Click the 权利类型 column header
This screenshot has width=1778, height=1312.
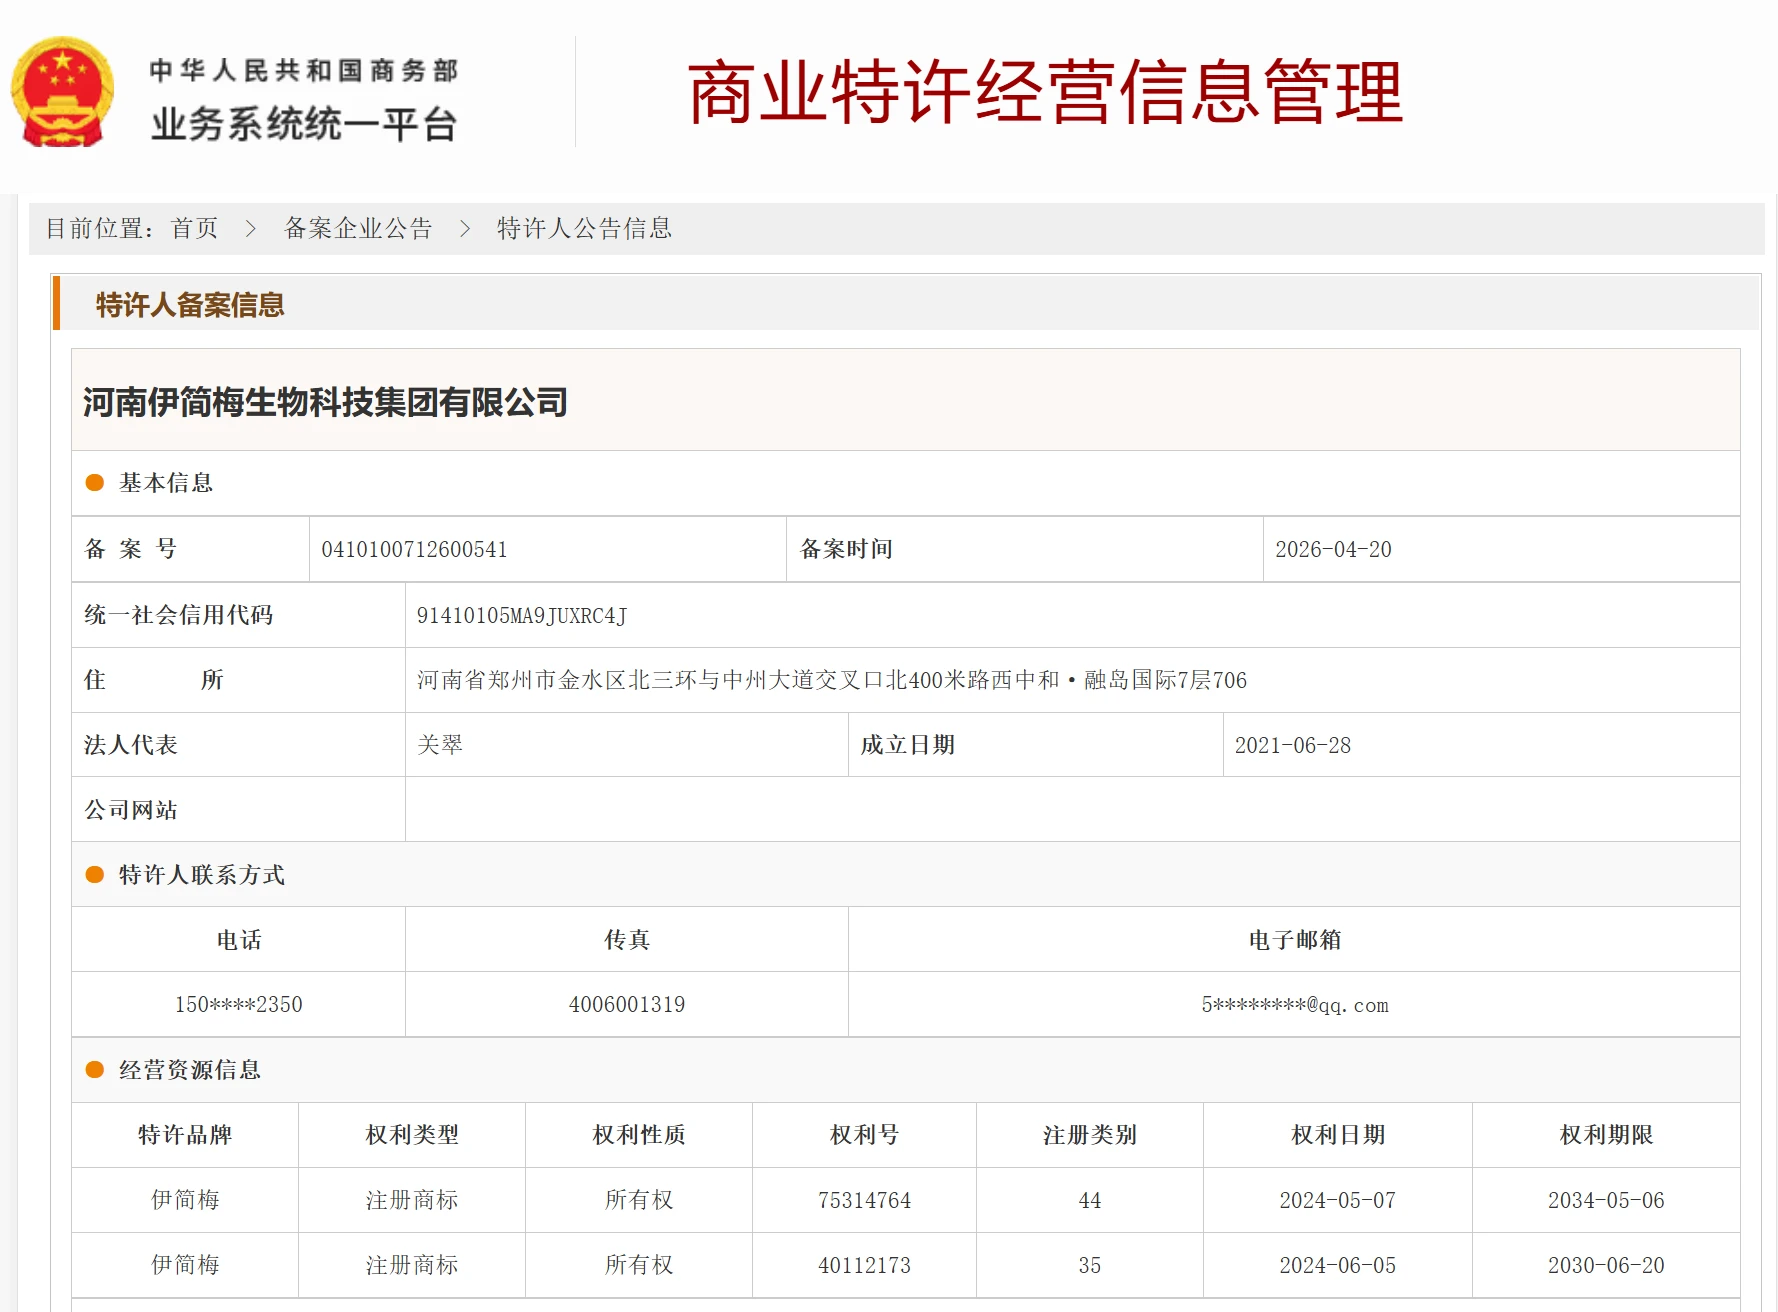click(412, 1135)
